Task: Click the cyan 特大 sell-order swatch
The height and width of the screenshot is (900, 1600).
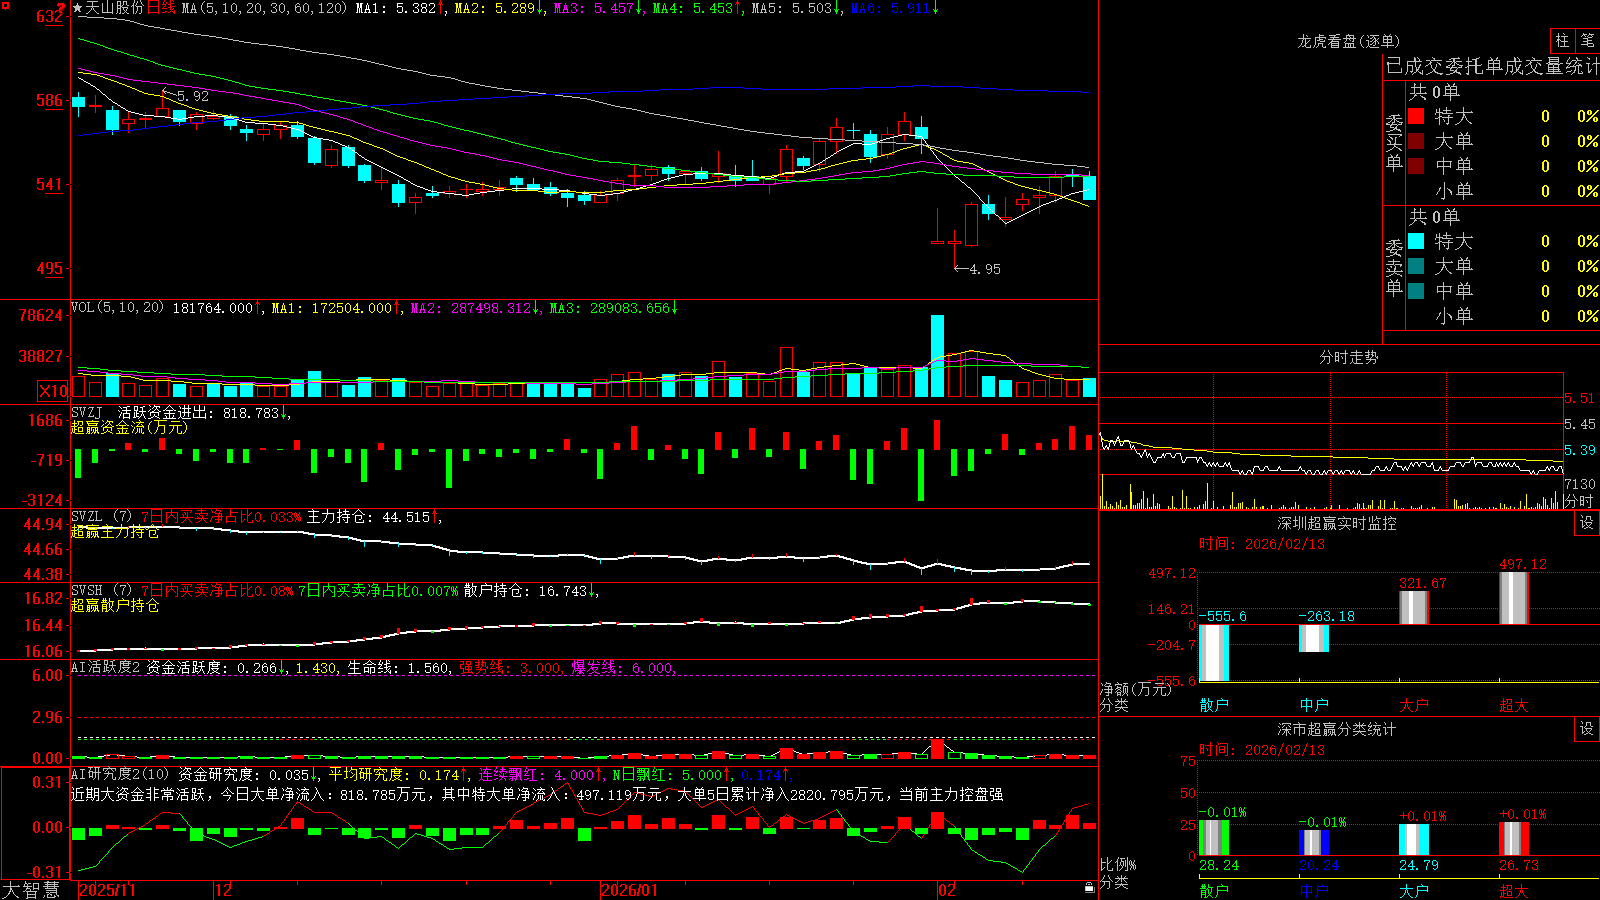Action: 1416,241
